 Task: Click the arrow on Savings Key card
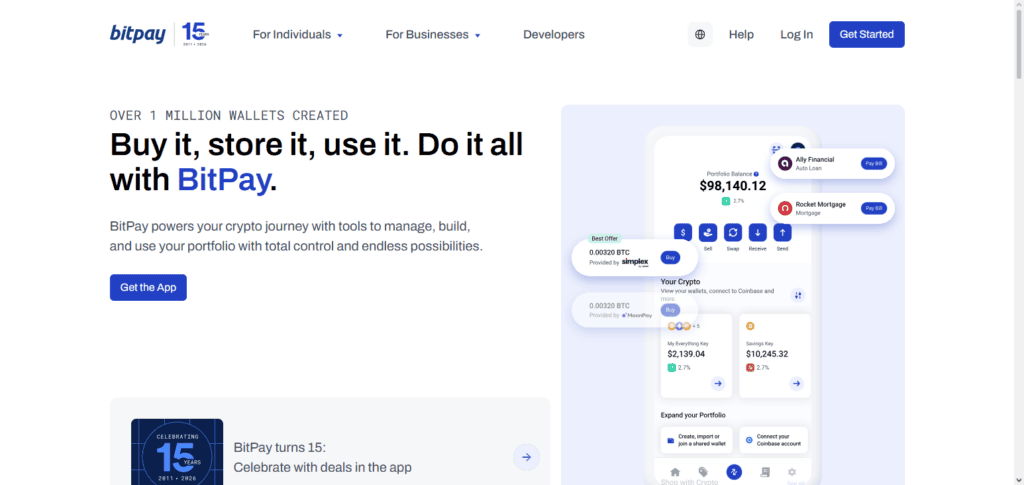coord(796,384)
